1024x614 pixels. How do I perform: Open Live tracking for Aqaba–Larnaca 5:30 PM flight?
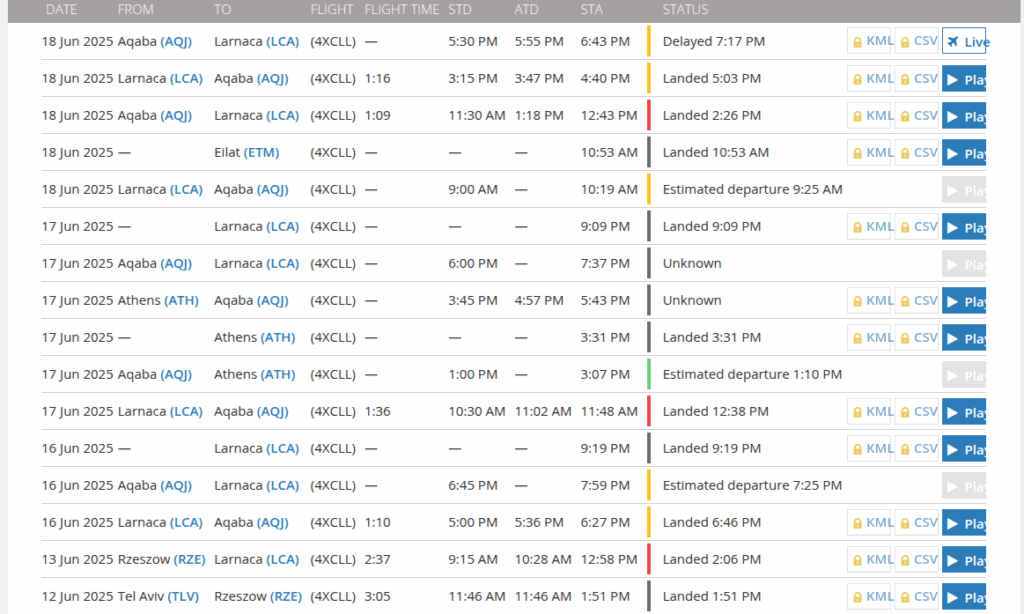(x=964, y=41)
